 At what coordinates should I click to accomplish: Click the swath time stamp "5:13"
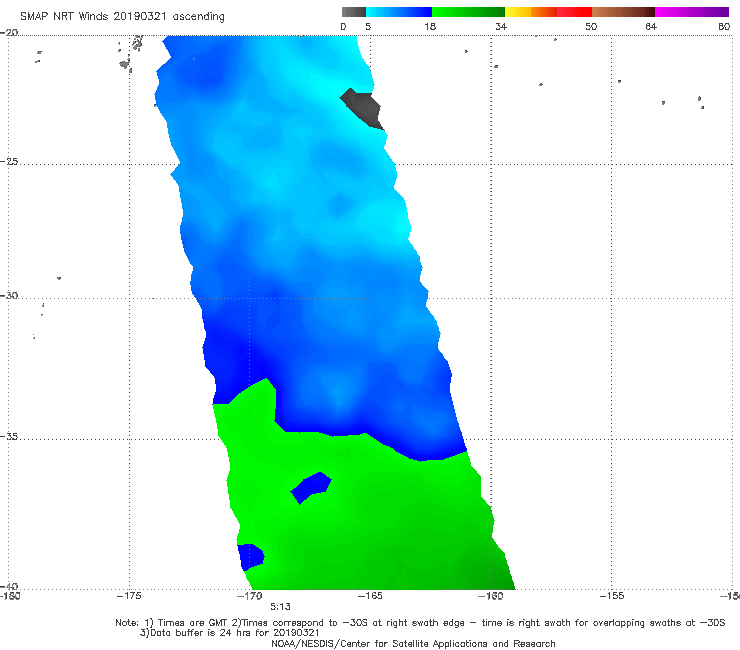point(280,607)
